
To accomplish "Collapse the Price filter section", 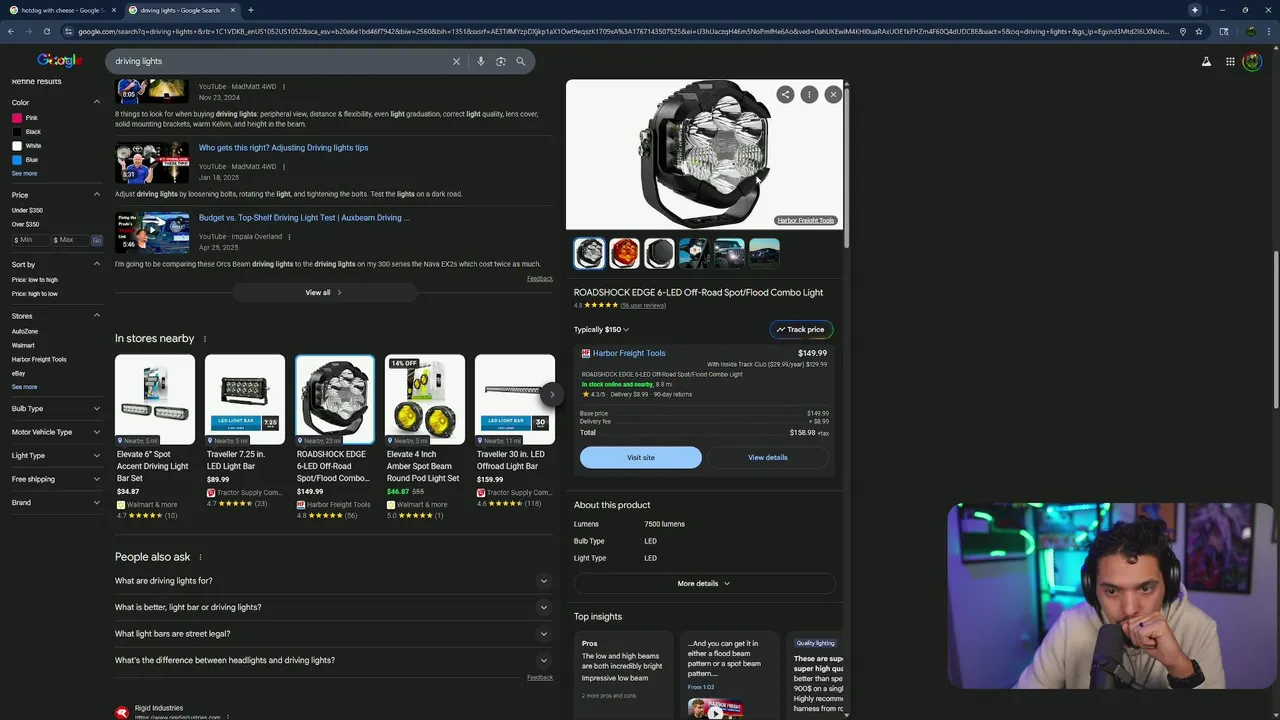I will tap(97, 194).
